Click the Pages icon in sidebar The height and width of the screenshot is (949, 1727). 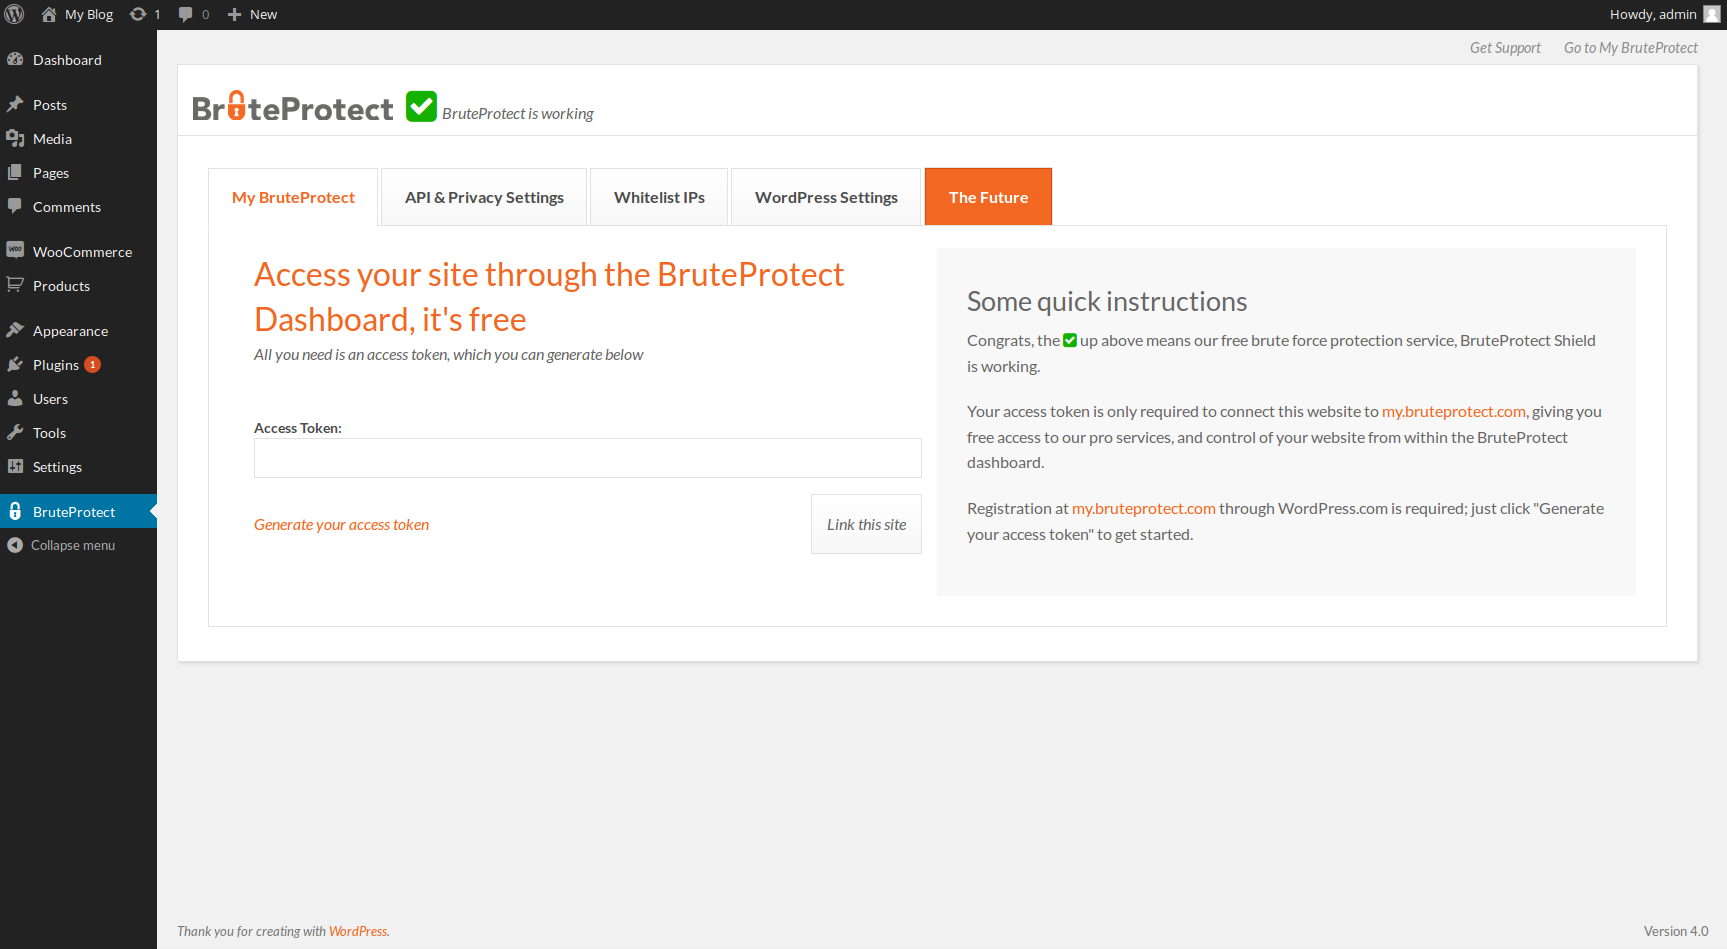coord(15,172)
